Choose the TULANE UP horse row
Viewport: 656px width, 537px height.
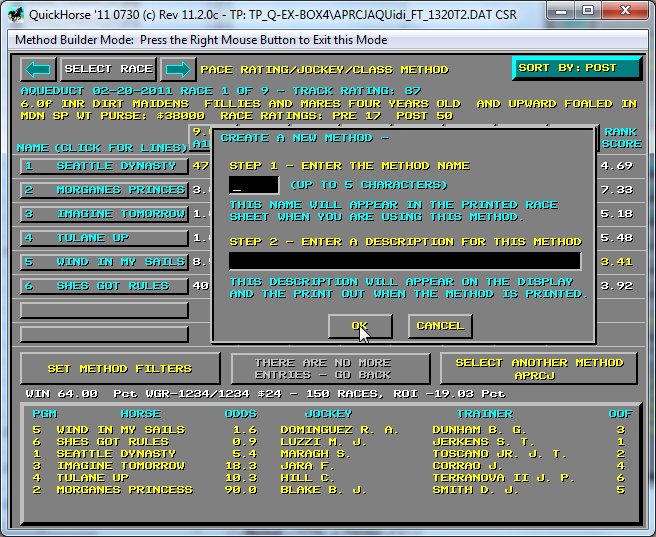[x=103, y=238]
